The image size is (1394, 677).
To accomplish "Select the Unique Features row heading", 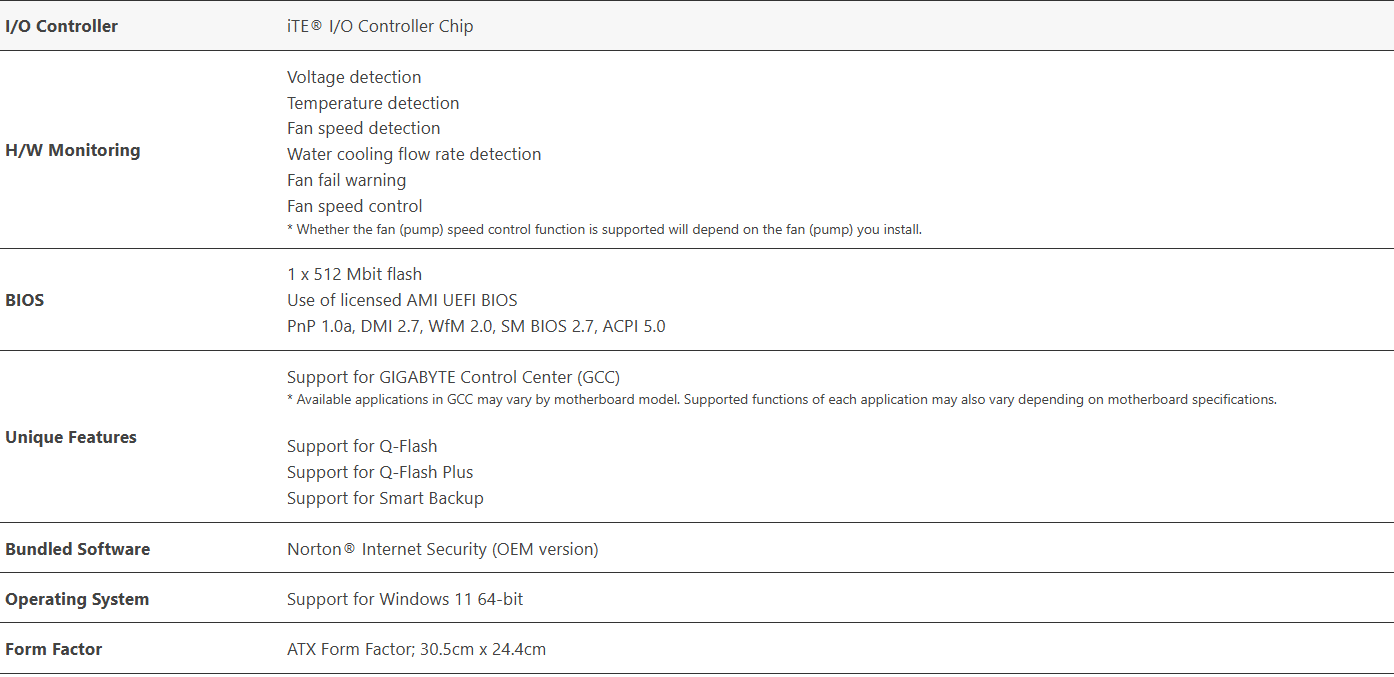I will point(71,437).
